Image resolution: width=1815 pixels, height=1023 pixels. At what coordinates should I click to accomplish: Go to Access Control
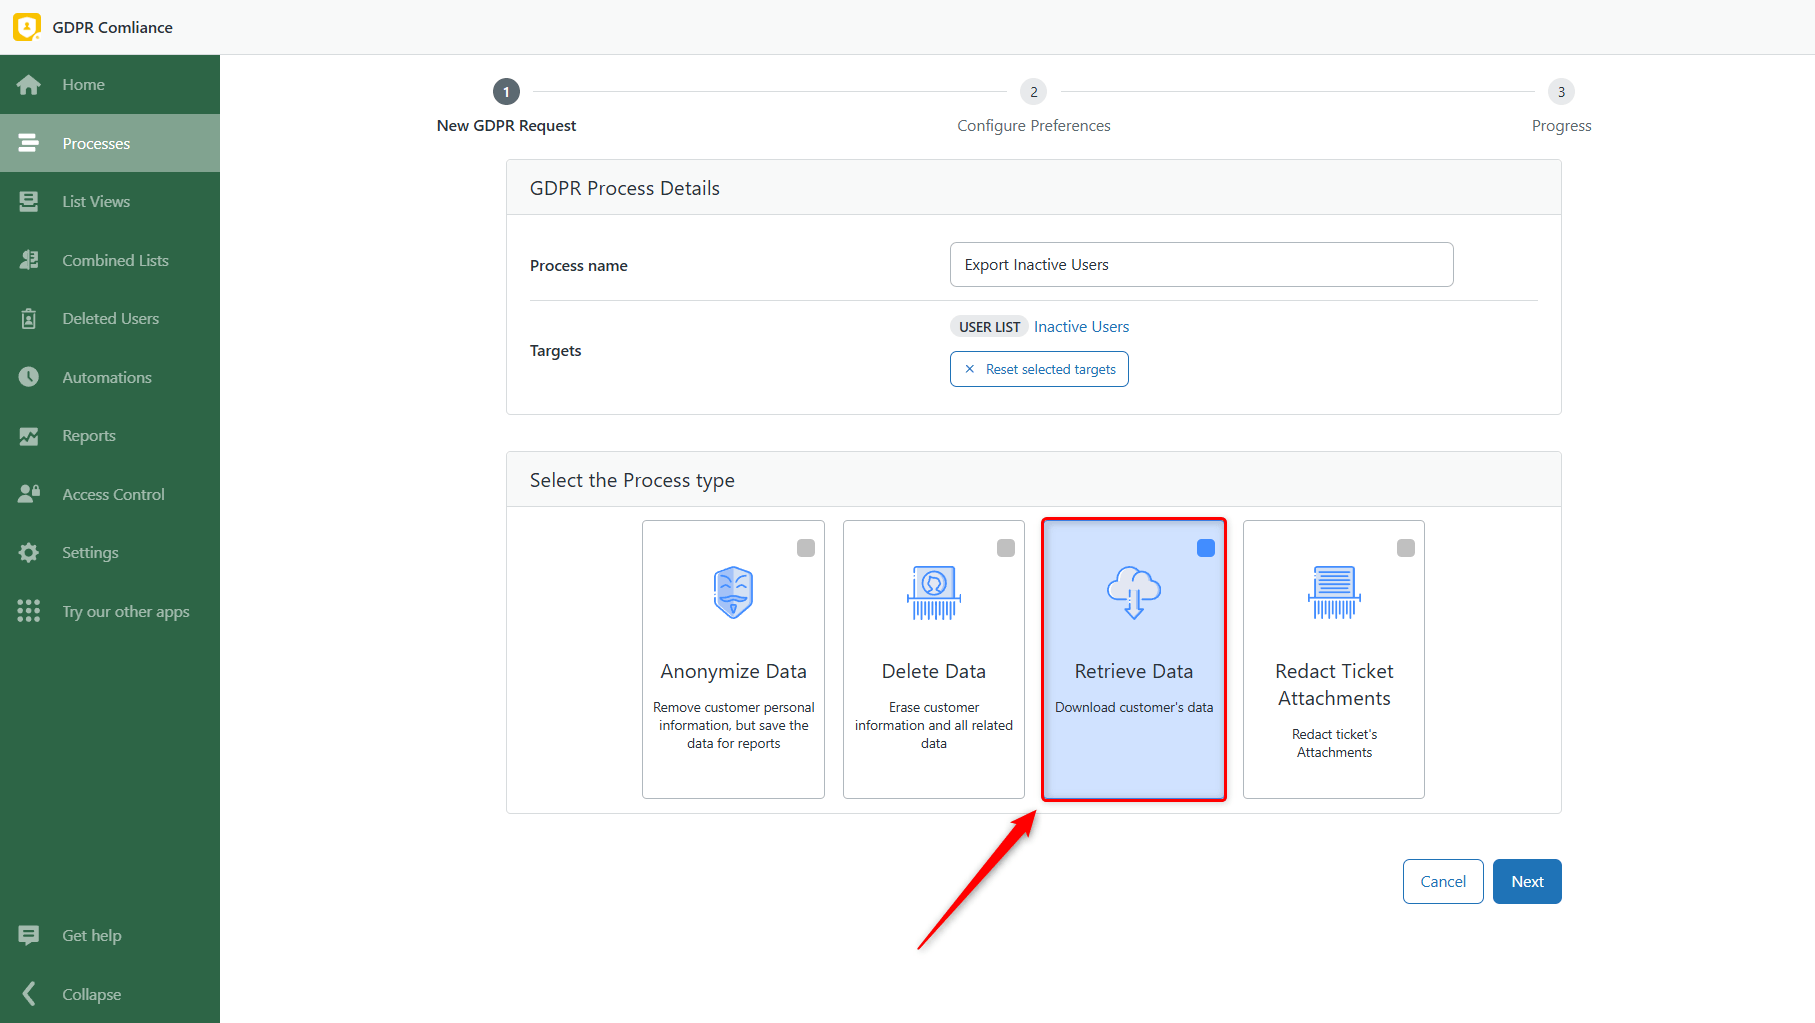[110, 494]
